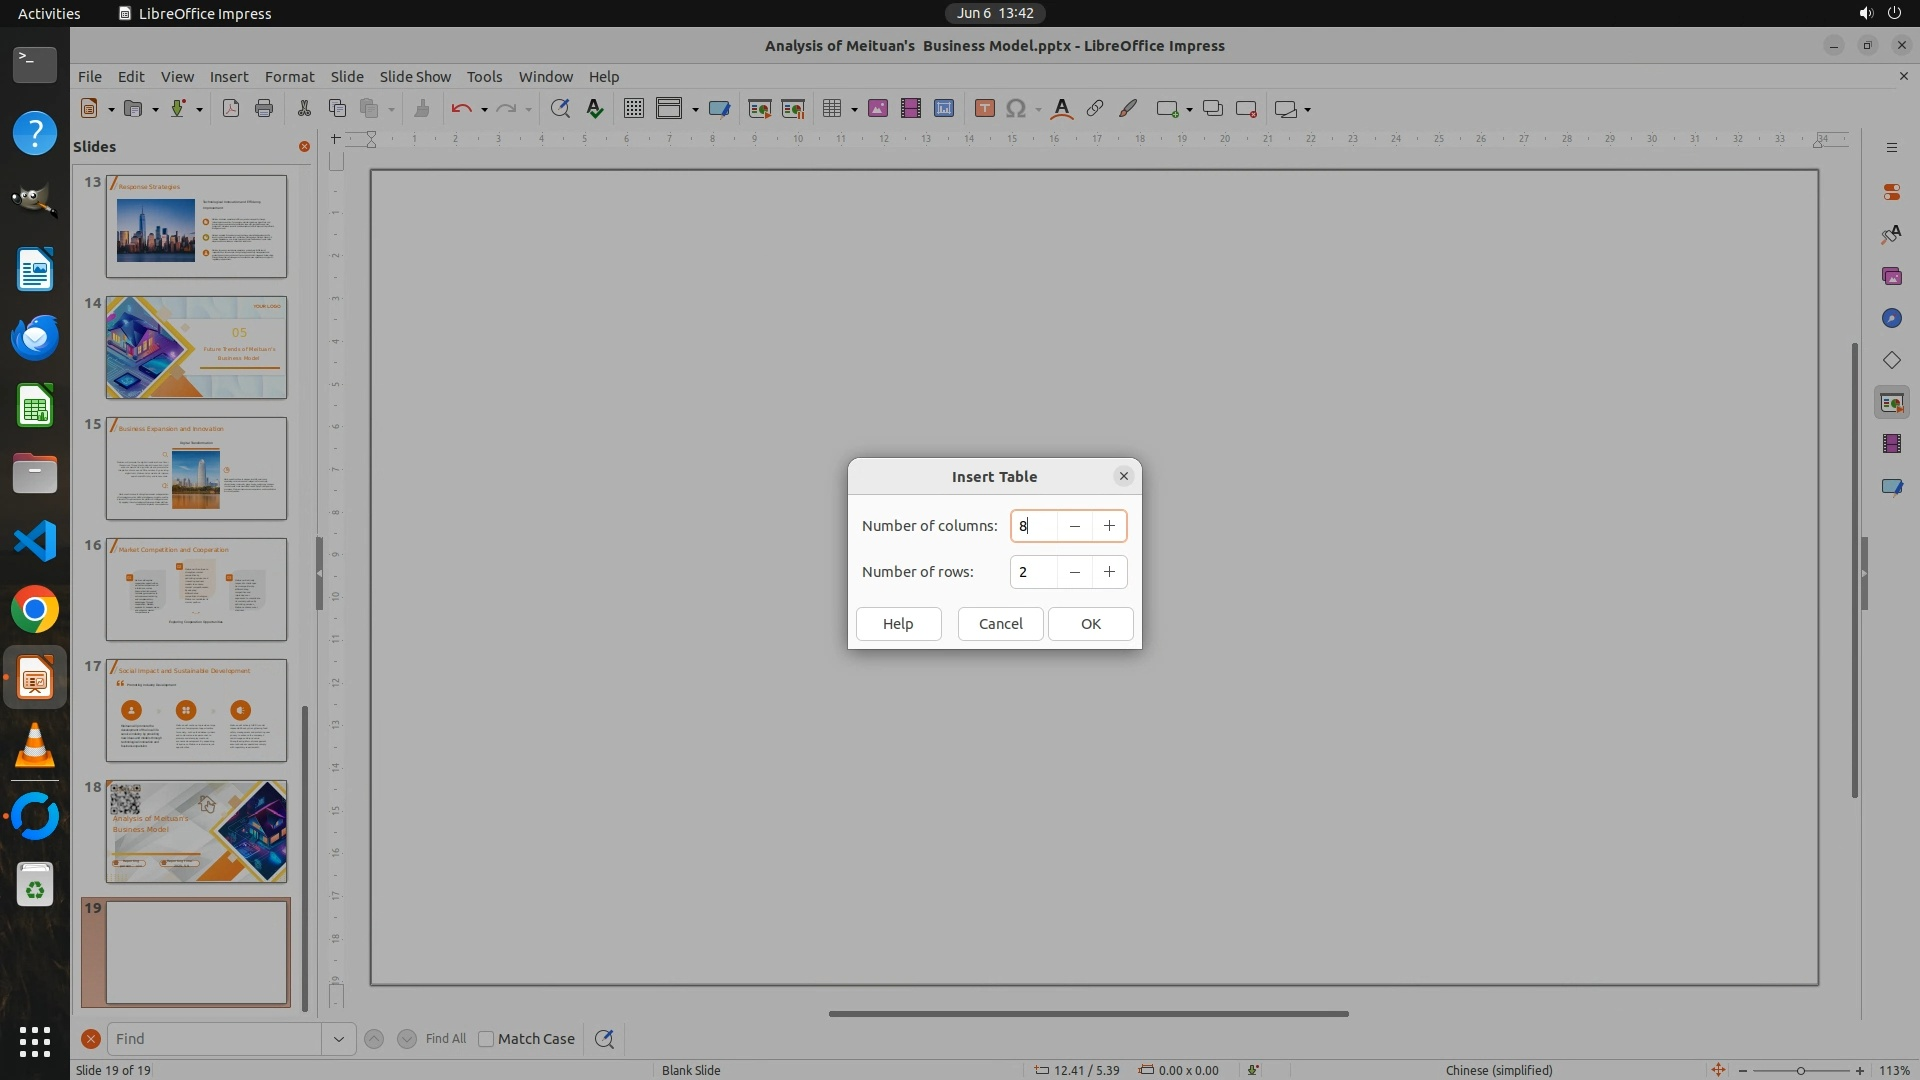Open LibreOffice Calc from the dock
The height and width of the screenshot is (1080, 1920).
point(35,406)
